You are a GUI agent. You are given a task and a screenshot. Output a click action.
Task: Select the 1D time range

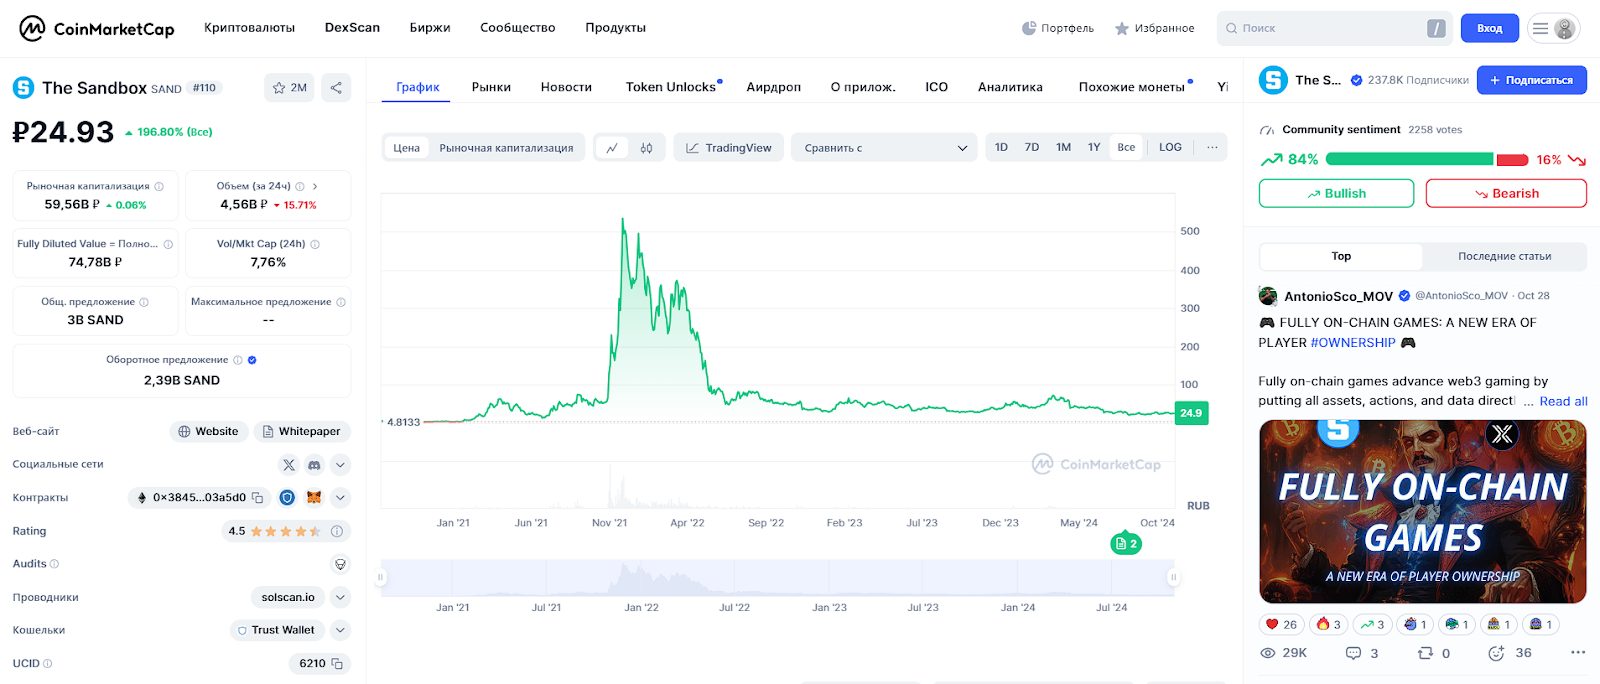[1001, 147]
